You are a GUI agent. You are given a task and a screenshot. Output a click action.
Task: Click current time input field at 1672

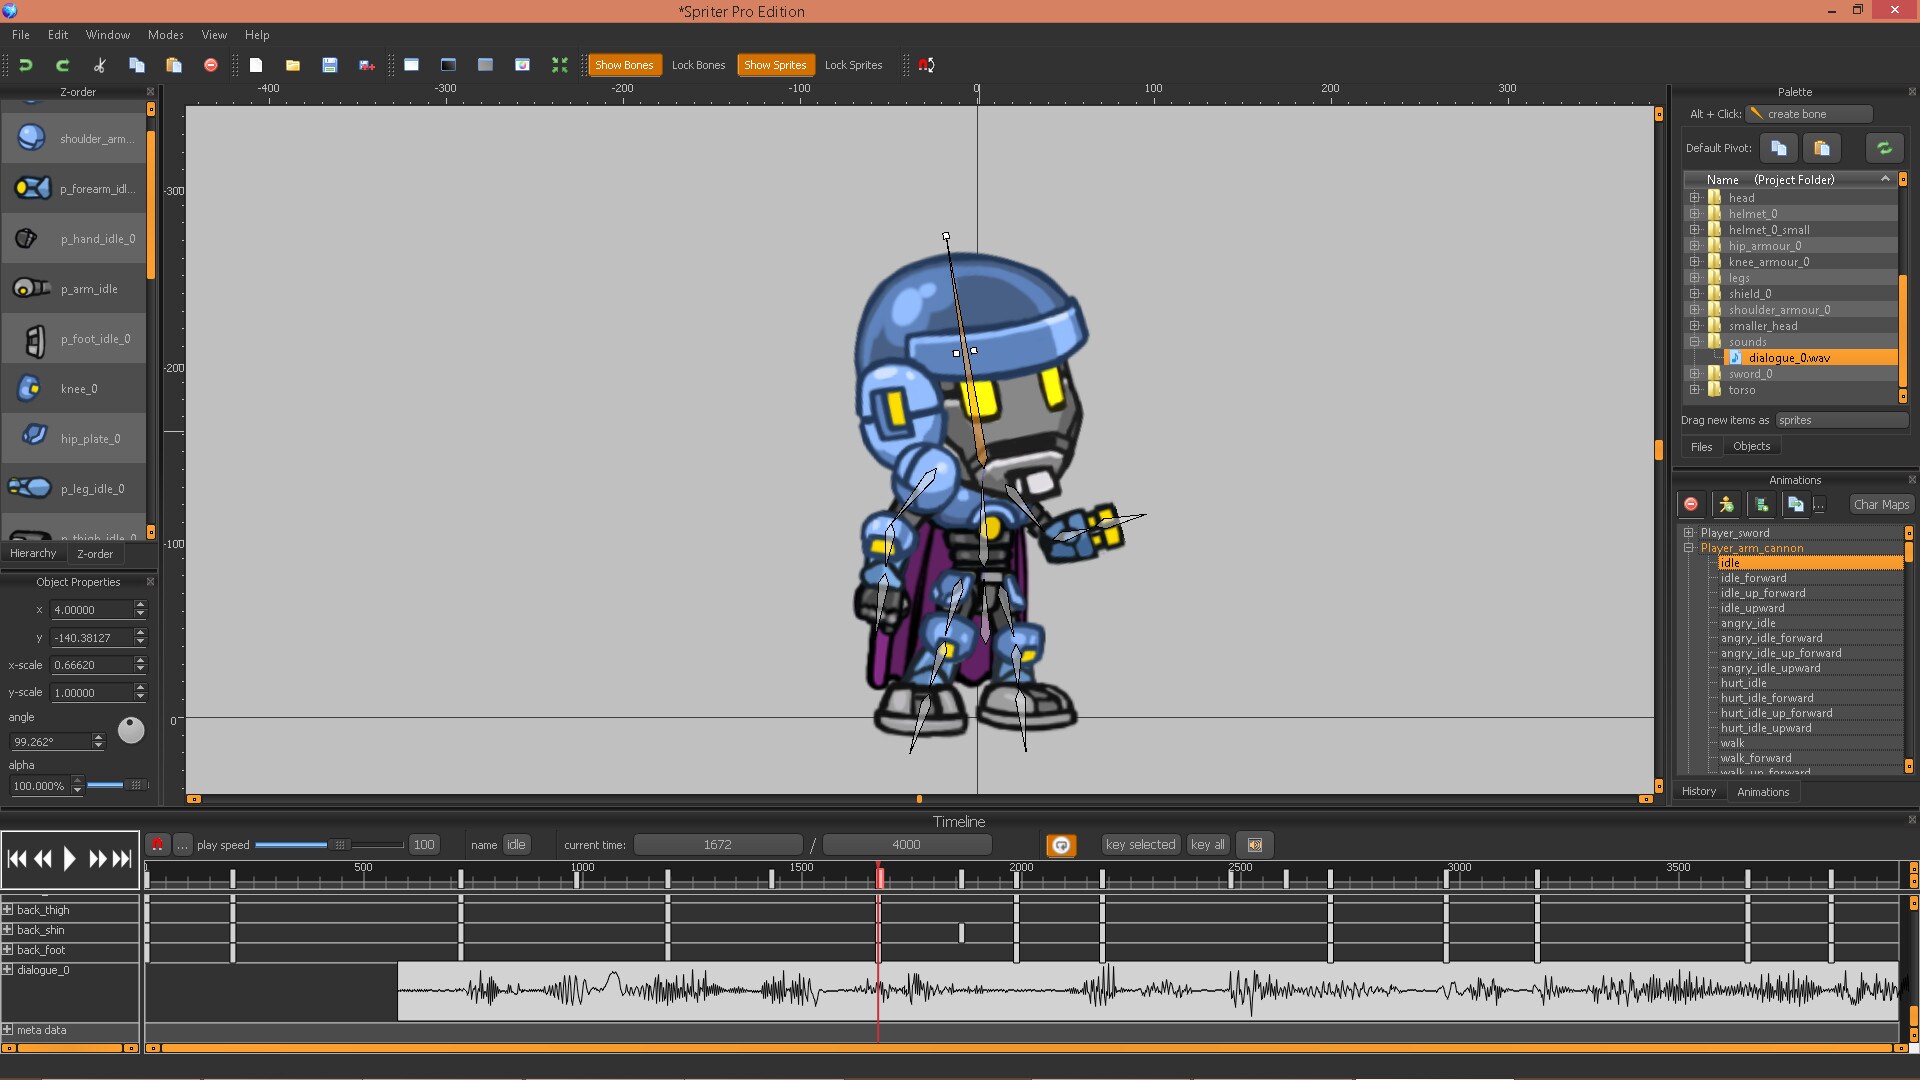(x=717, y=844)
